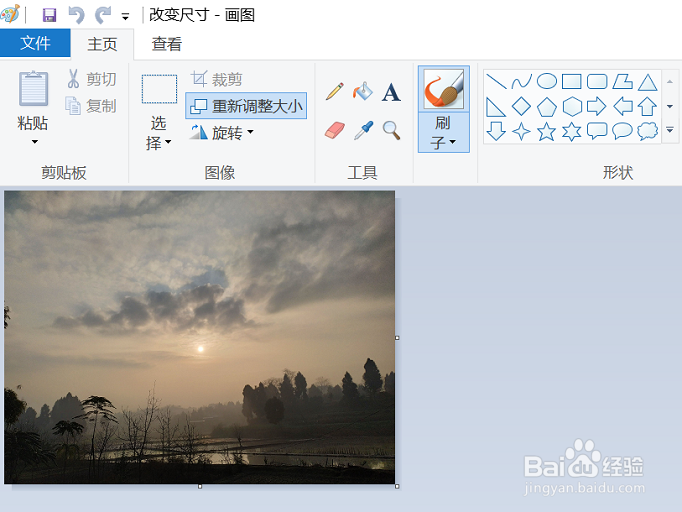Move the shapes gallery down one row
Screen dimensions: 682x512
point(670,106)
